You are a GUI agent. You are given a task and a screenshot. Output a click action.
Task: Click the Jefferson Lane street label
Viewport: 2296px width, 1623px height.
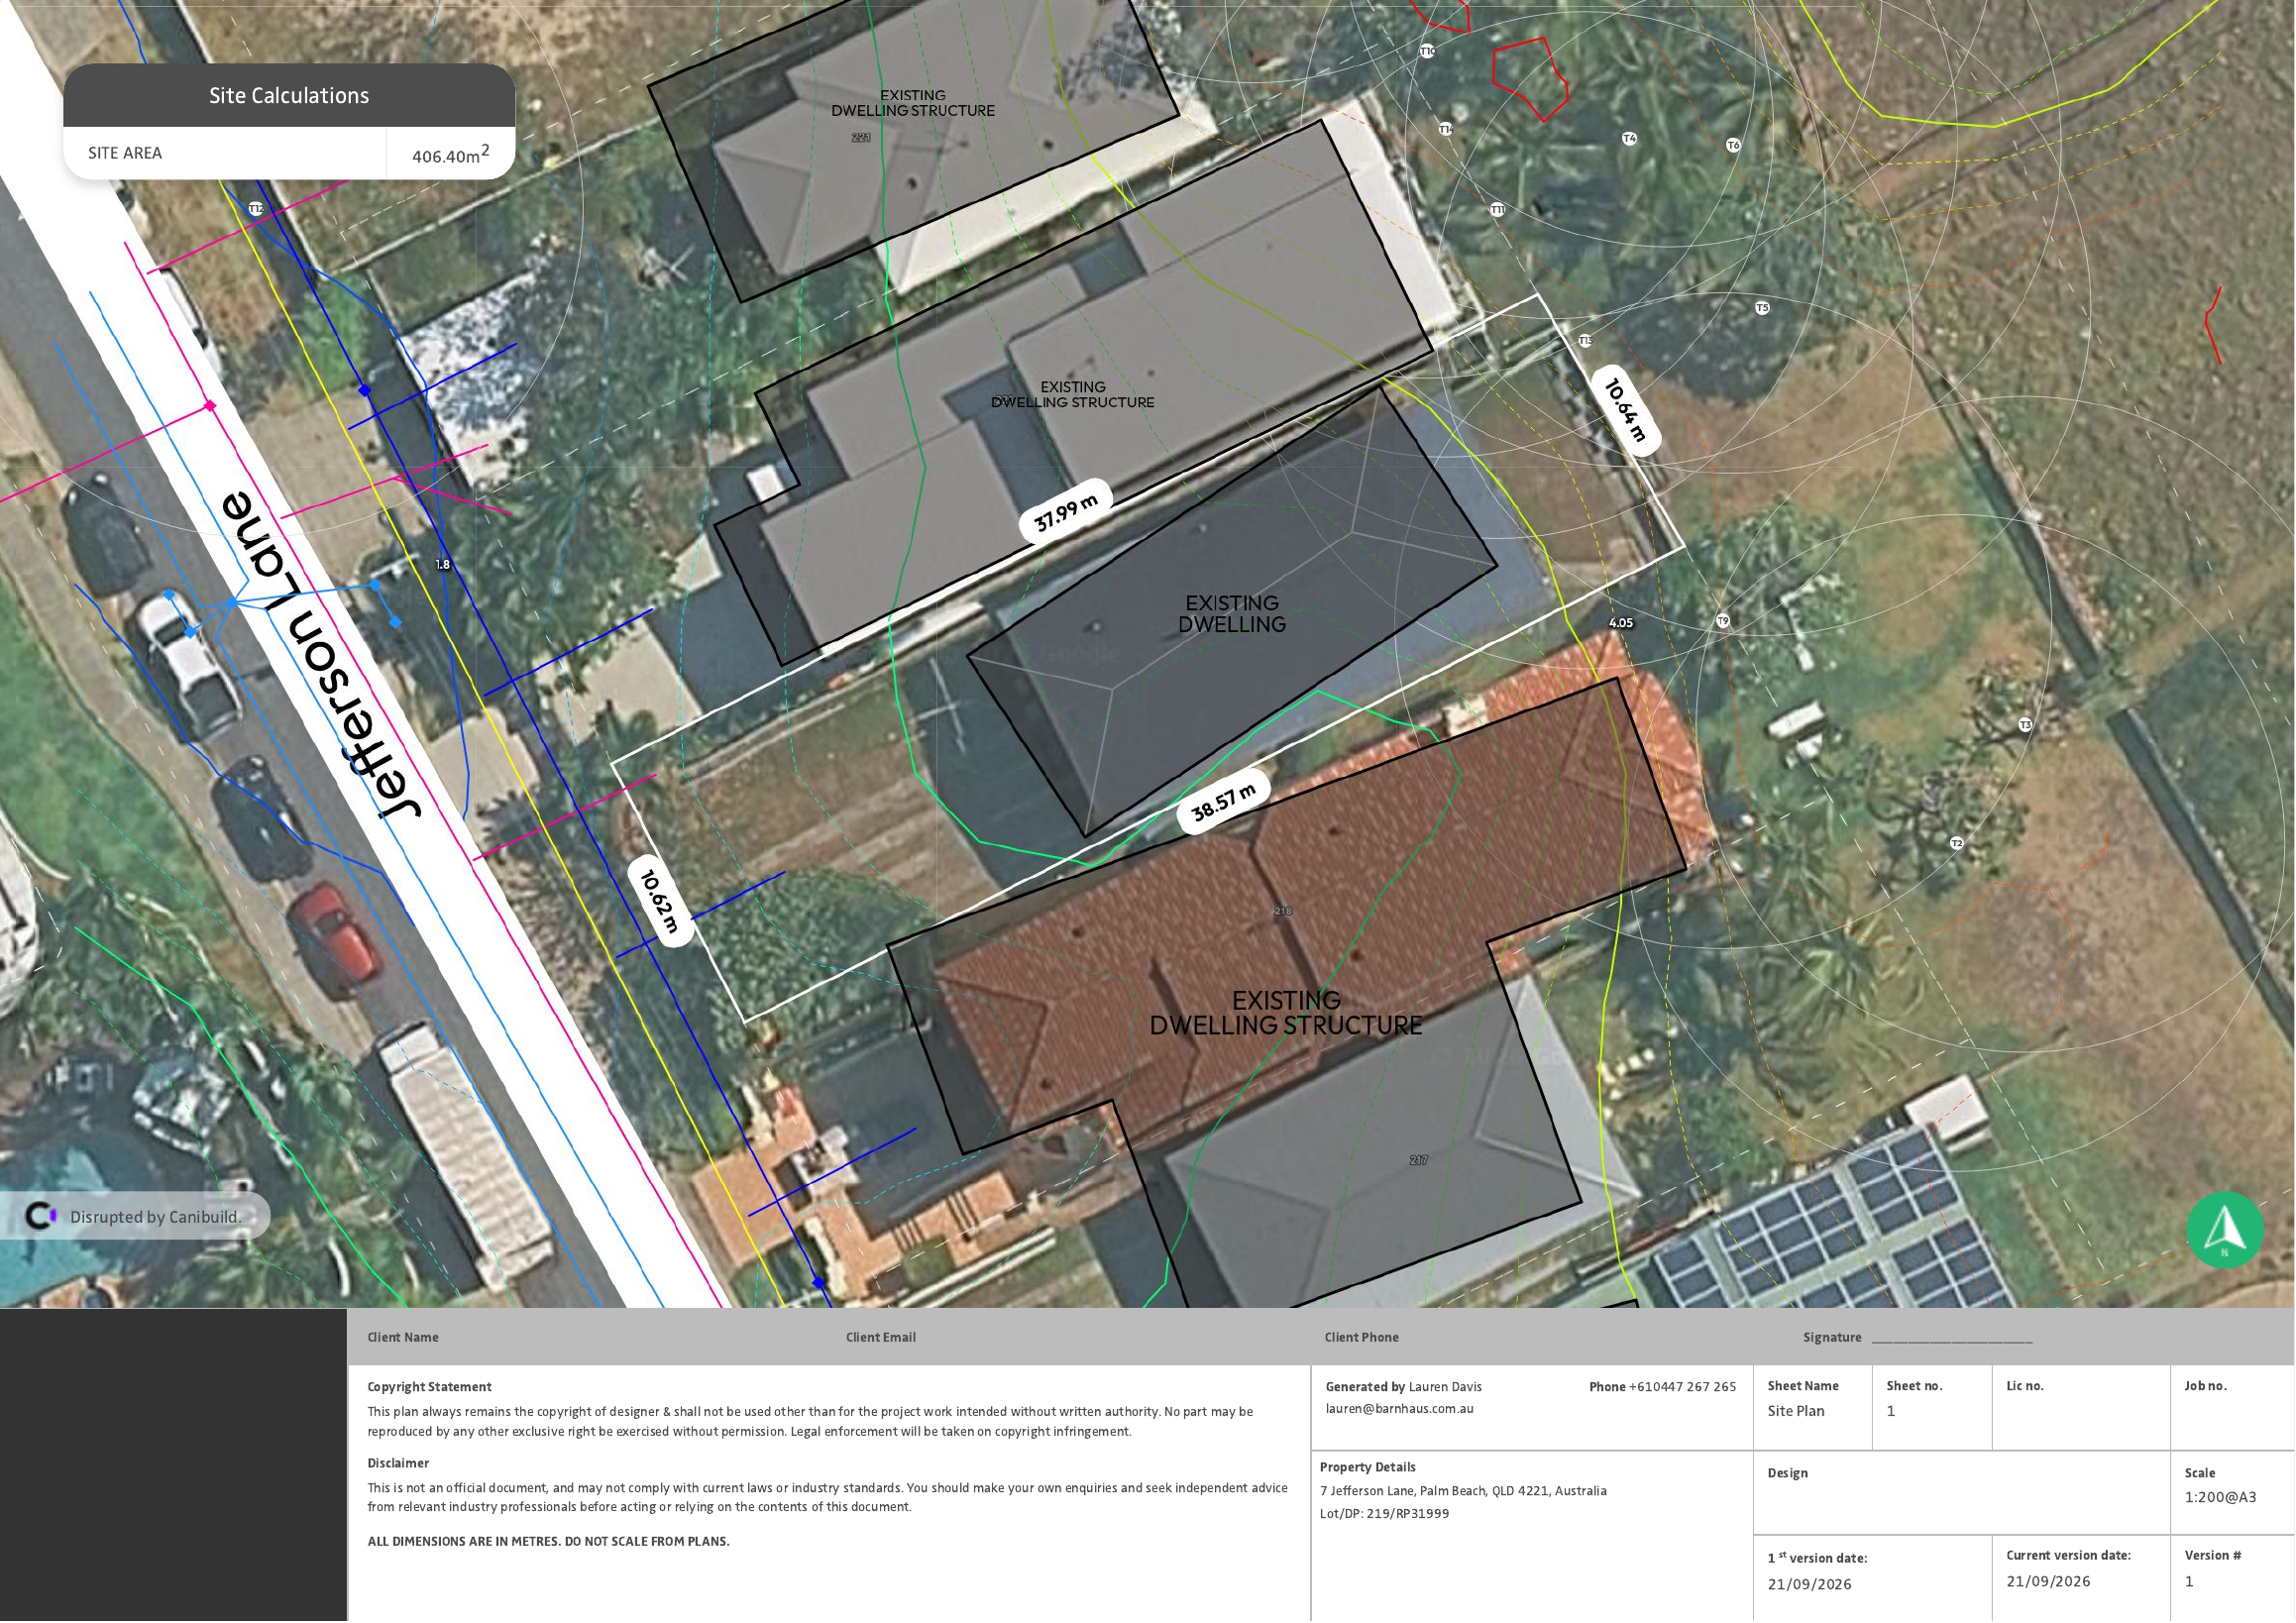click(319, 656)
